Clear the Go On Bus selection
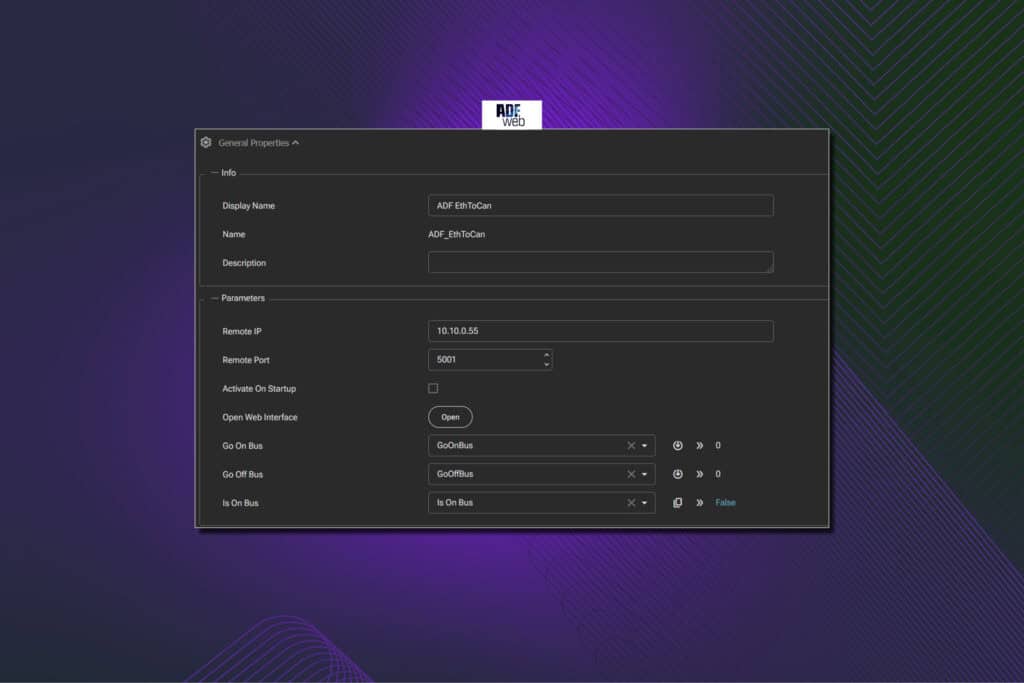Image resolution: width=1024 pixels, height=683 pixels. tap(631, 445)
